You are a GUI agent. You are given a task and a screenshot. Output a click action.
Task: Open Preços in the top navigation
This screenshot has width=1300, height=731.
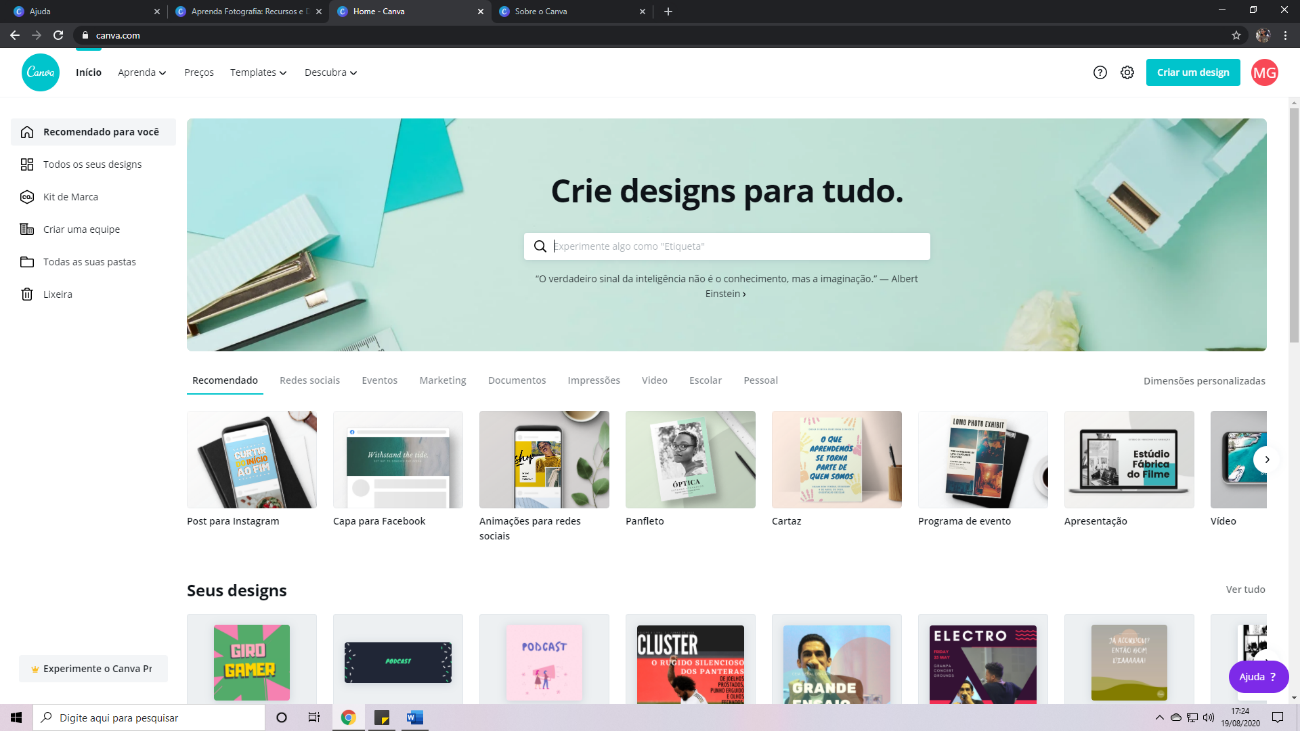click(199, 72)
